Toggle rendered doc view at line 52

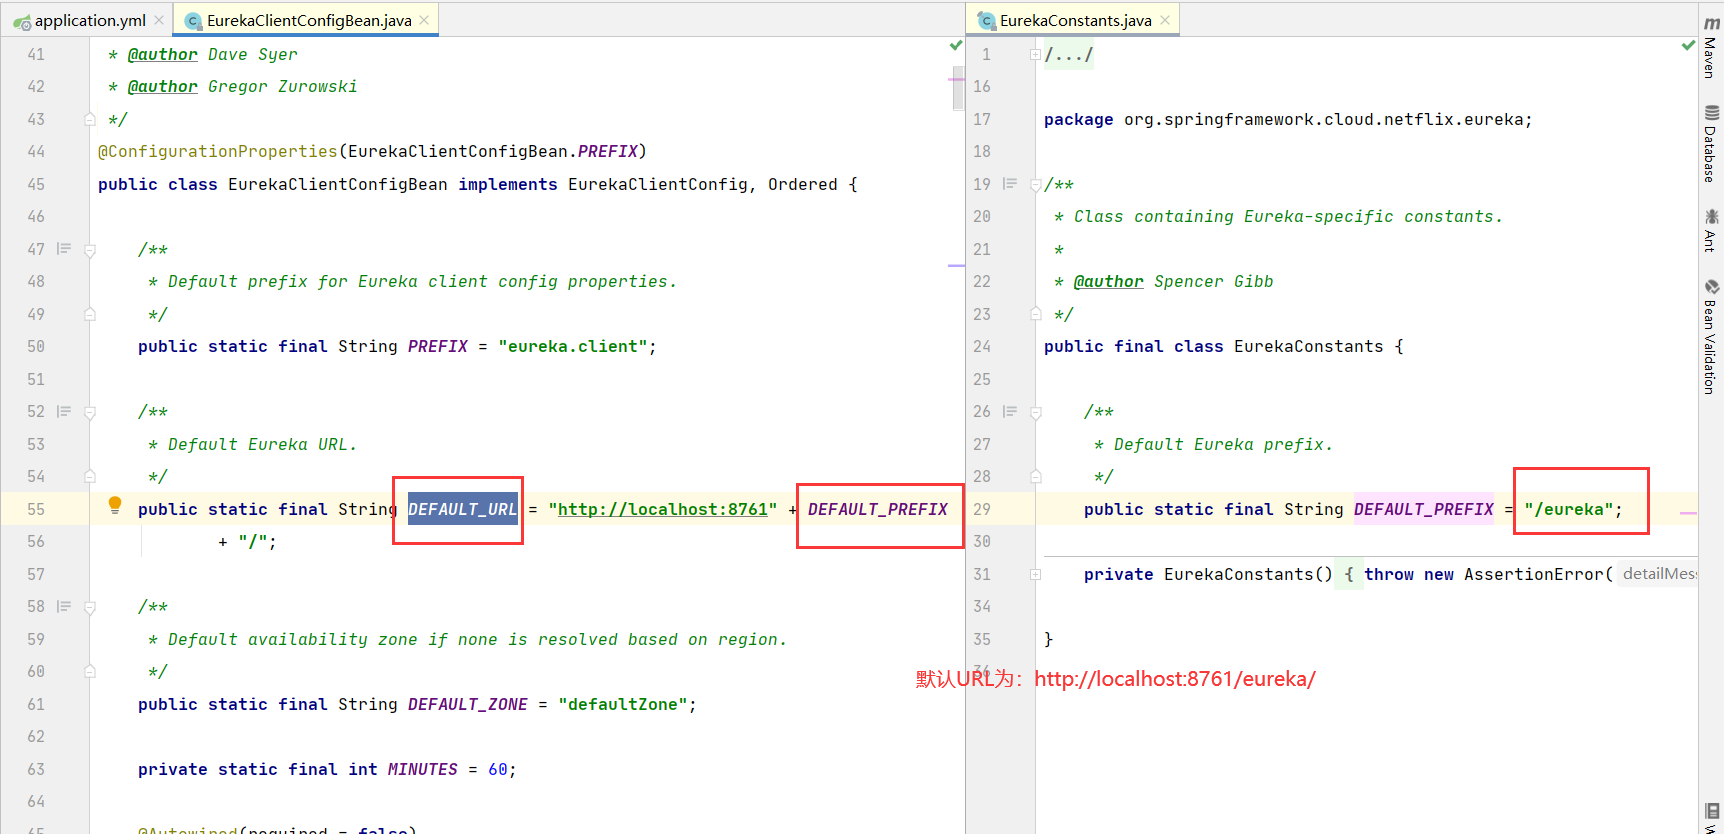[x=64, y=411]
